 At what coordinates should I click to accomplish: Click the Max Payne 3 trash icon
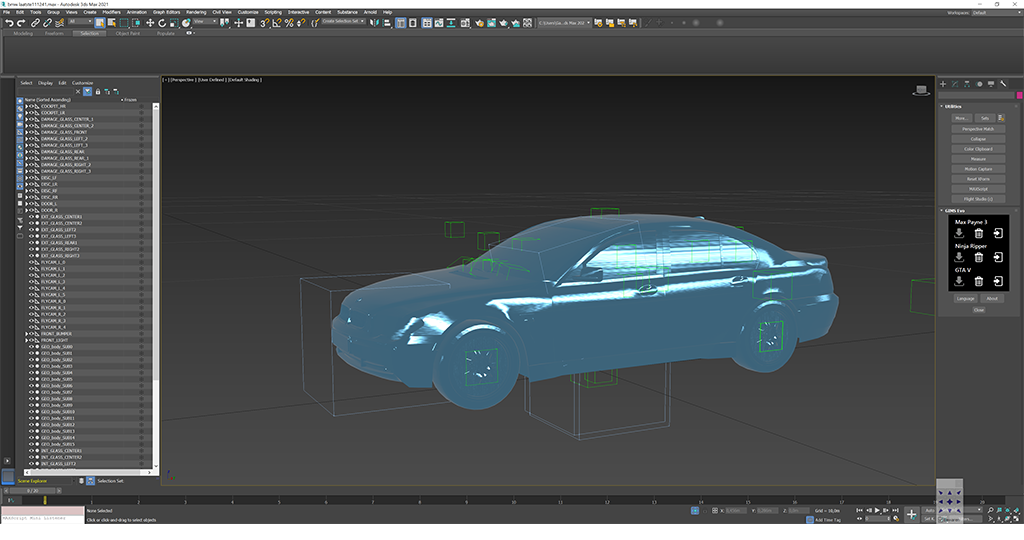click(978, 233)
